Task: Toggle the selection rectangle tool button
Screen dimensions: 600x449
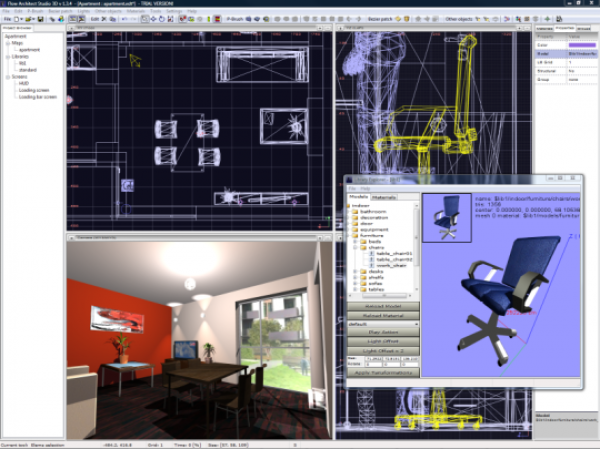Action: (x=145, y=19)
